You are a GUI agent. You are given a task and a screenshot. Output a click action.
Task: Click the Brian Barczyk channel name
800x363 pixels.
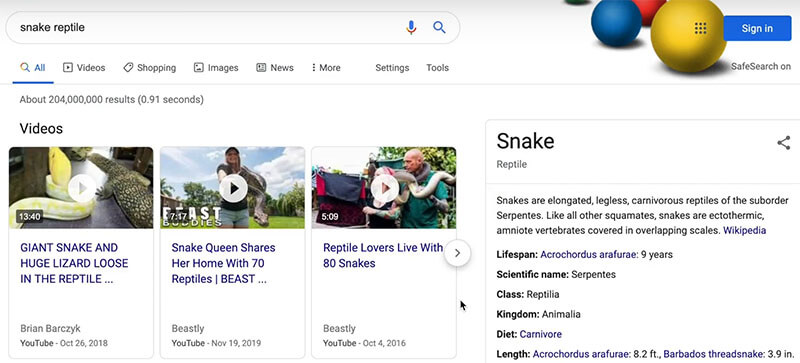point(51,328)
